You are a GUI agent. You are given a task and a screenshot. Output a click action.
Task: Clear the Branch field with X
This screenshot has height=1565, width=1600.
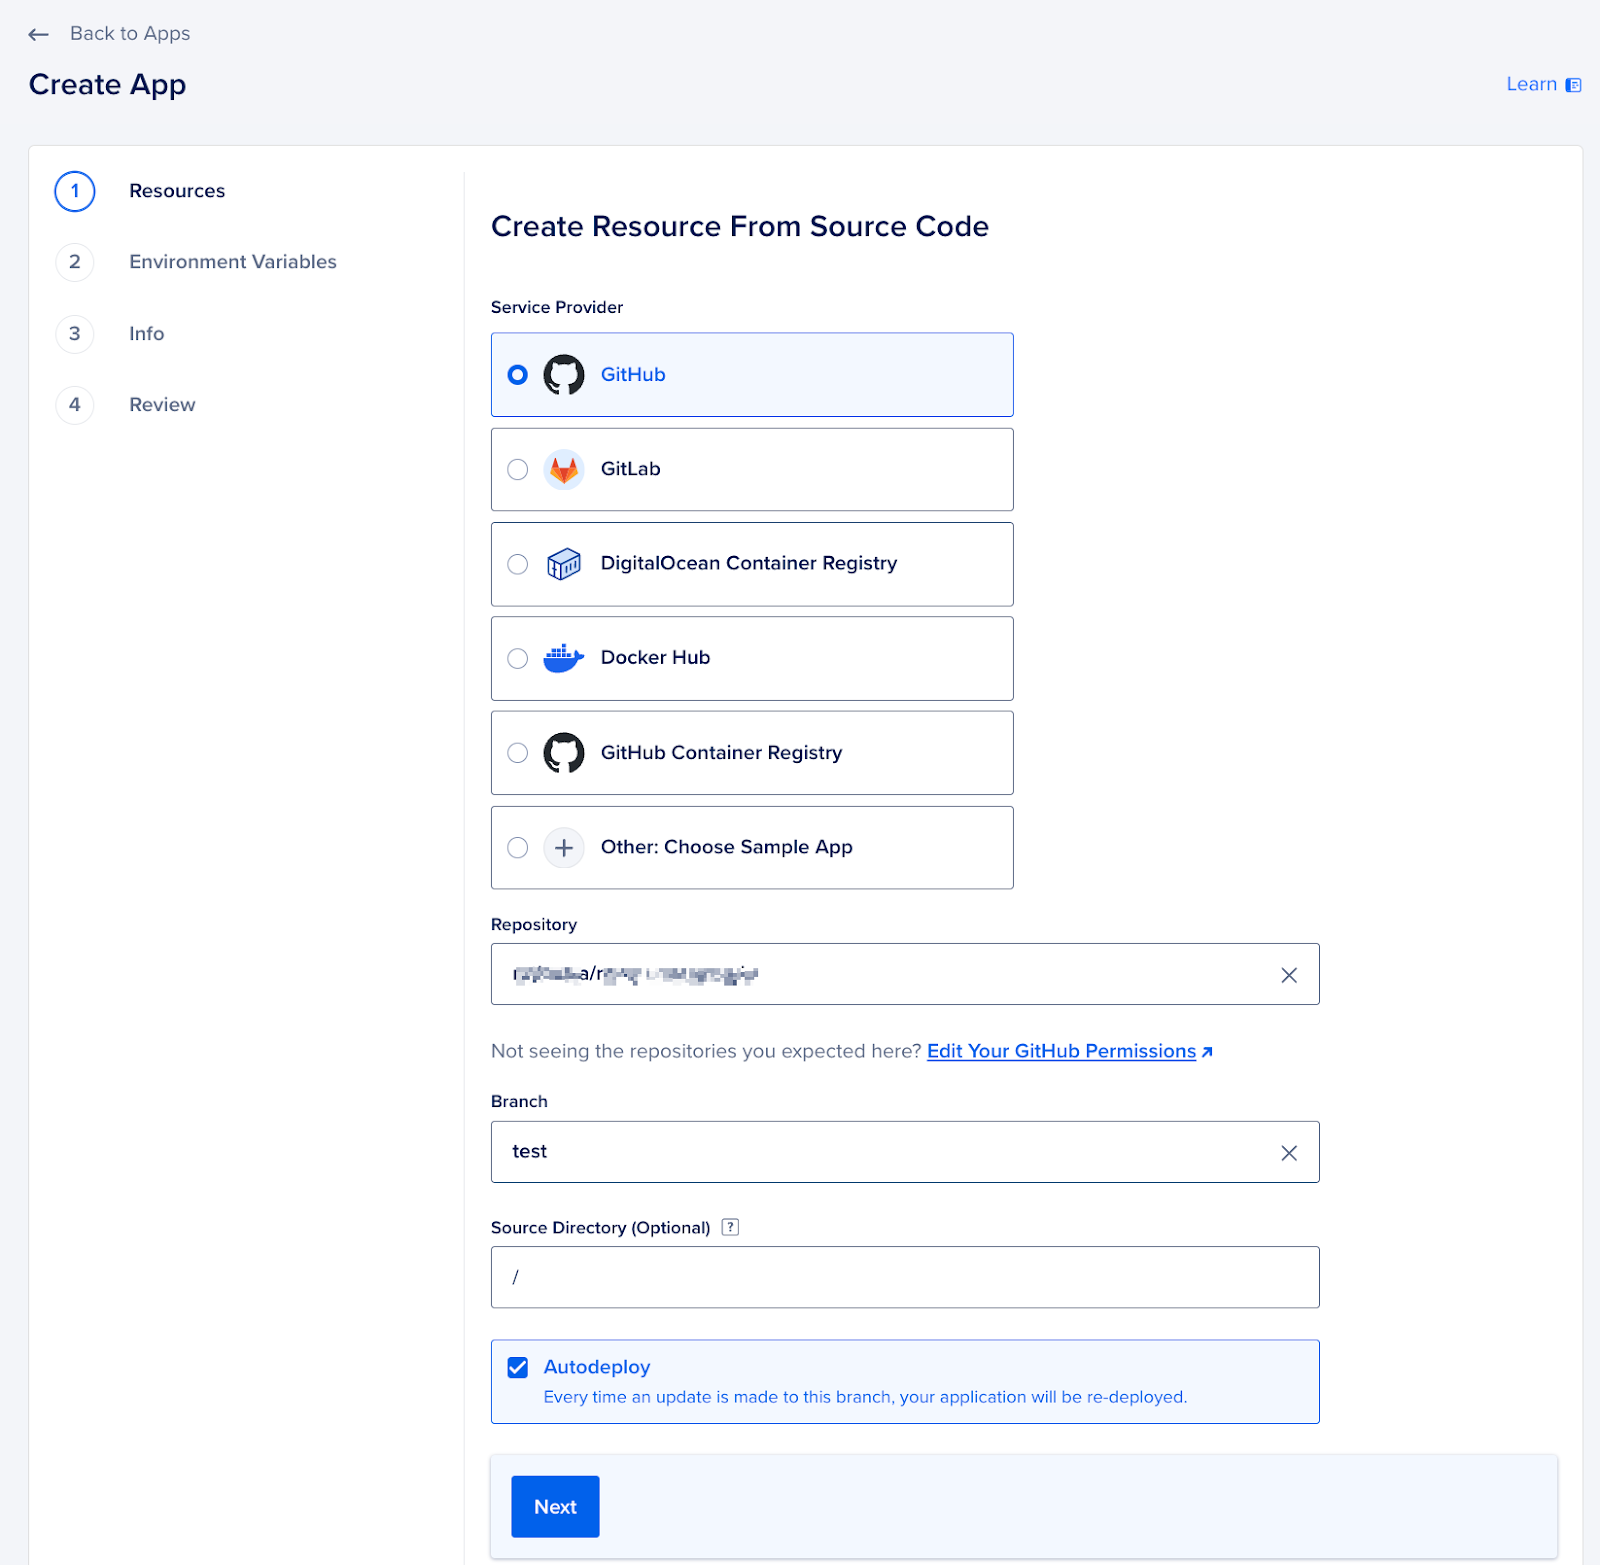1289,1153
